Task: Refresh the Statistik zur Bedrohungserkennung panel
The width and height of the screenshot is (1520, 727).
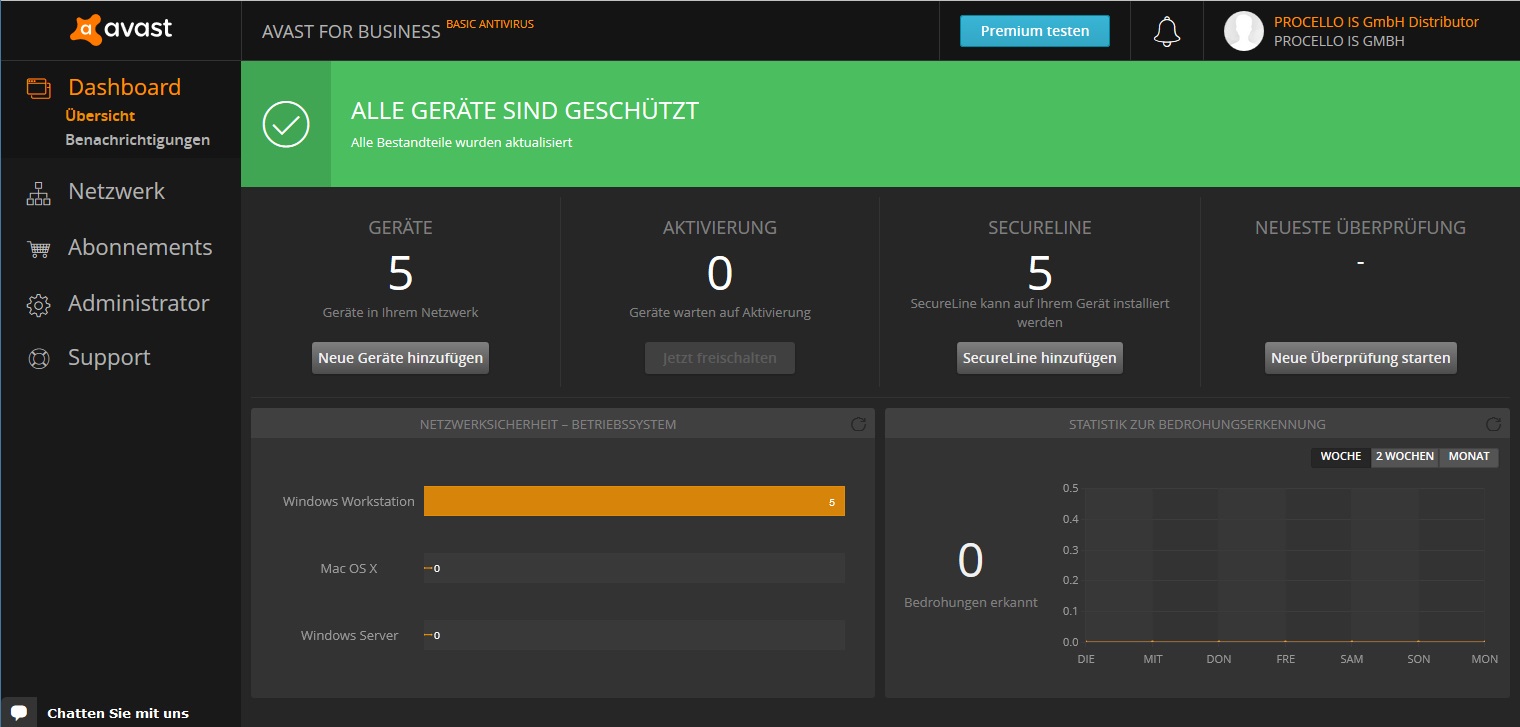Action: (1493, 424)
